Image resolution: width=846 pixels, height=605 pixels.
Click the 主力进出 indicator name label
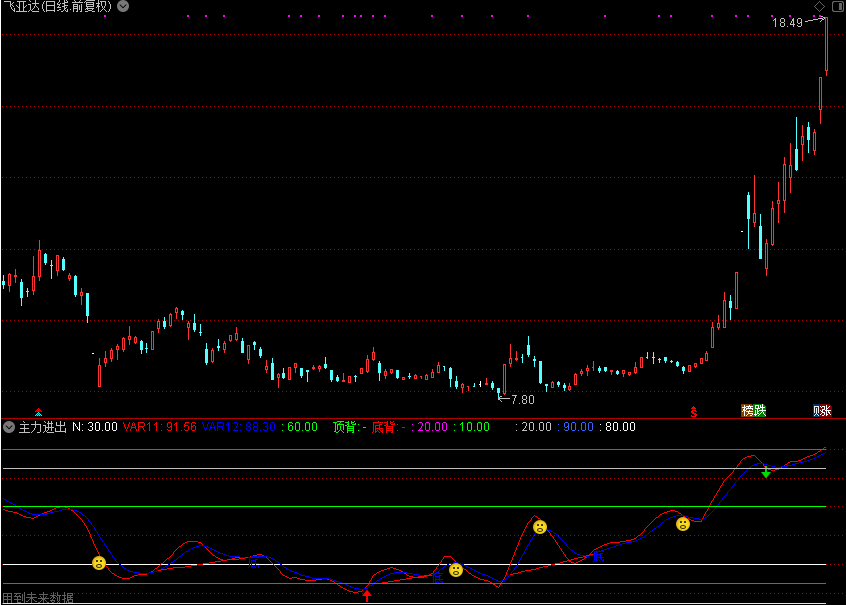point(43,427)
